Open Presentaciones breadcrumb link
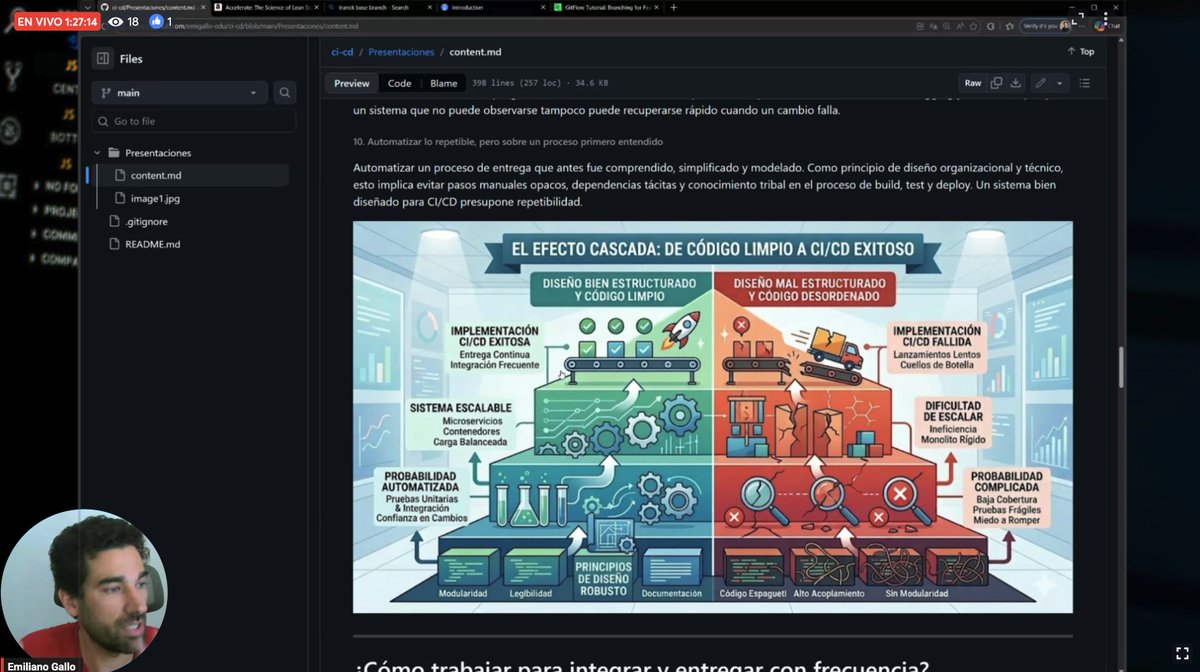This screenshot has width=1200, height=672. click(401, 52)
